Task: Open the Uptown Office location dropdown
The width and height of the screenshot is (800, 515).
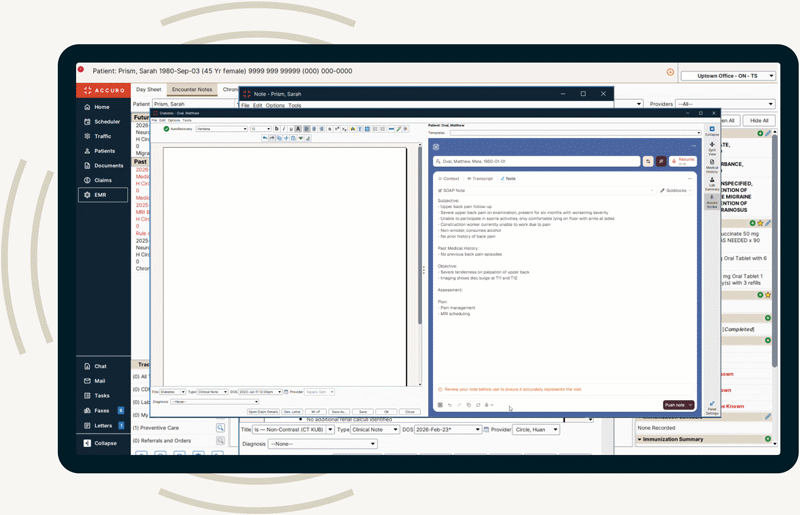Action: [727, 76]
